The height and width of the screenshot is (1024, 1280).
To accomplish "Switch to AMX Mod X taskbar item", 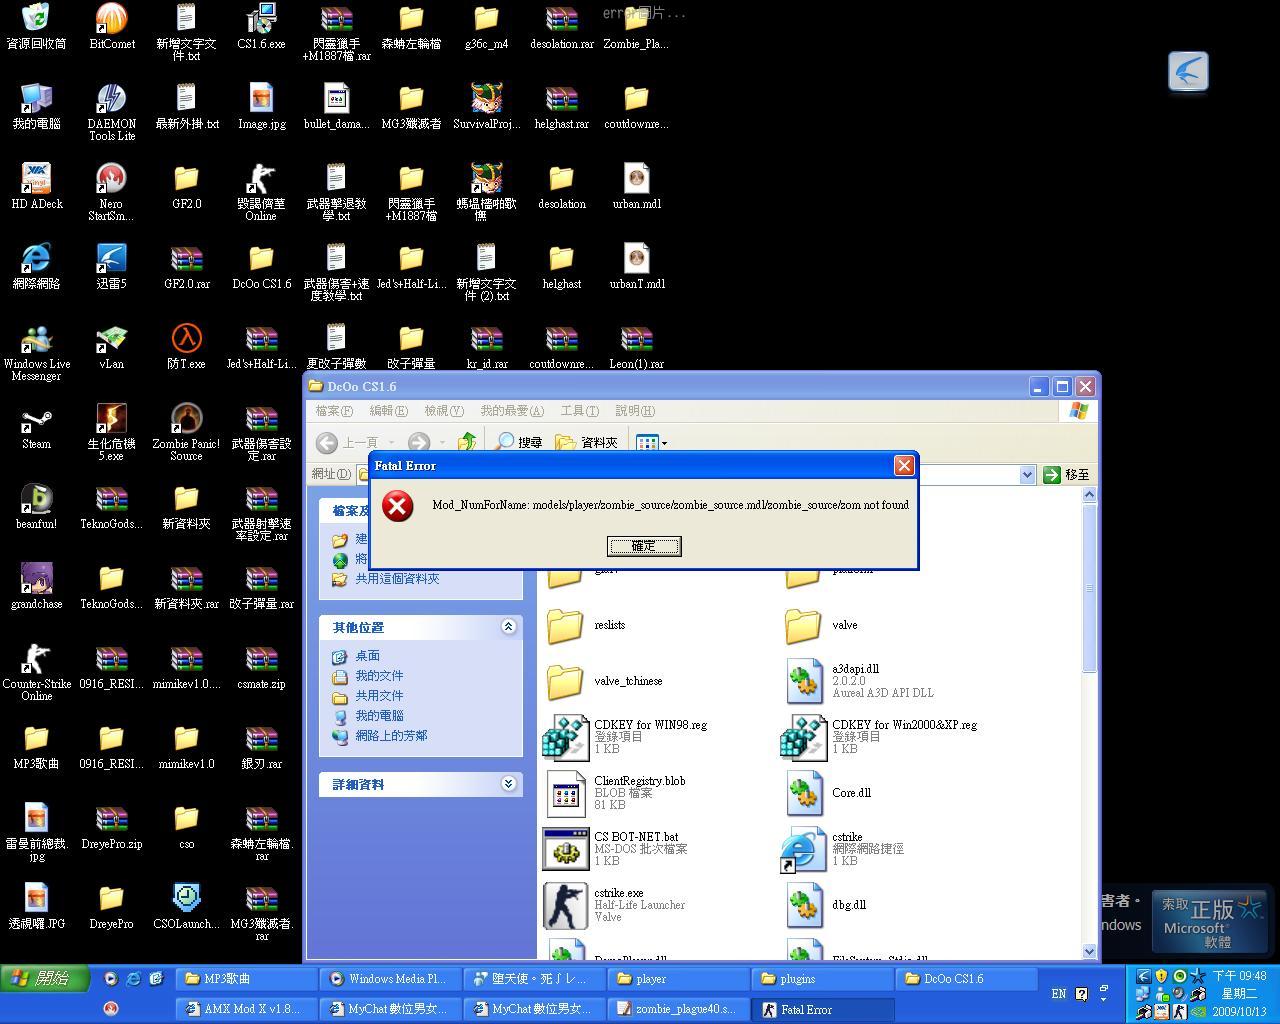I will pos(247,1009).
